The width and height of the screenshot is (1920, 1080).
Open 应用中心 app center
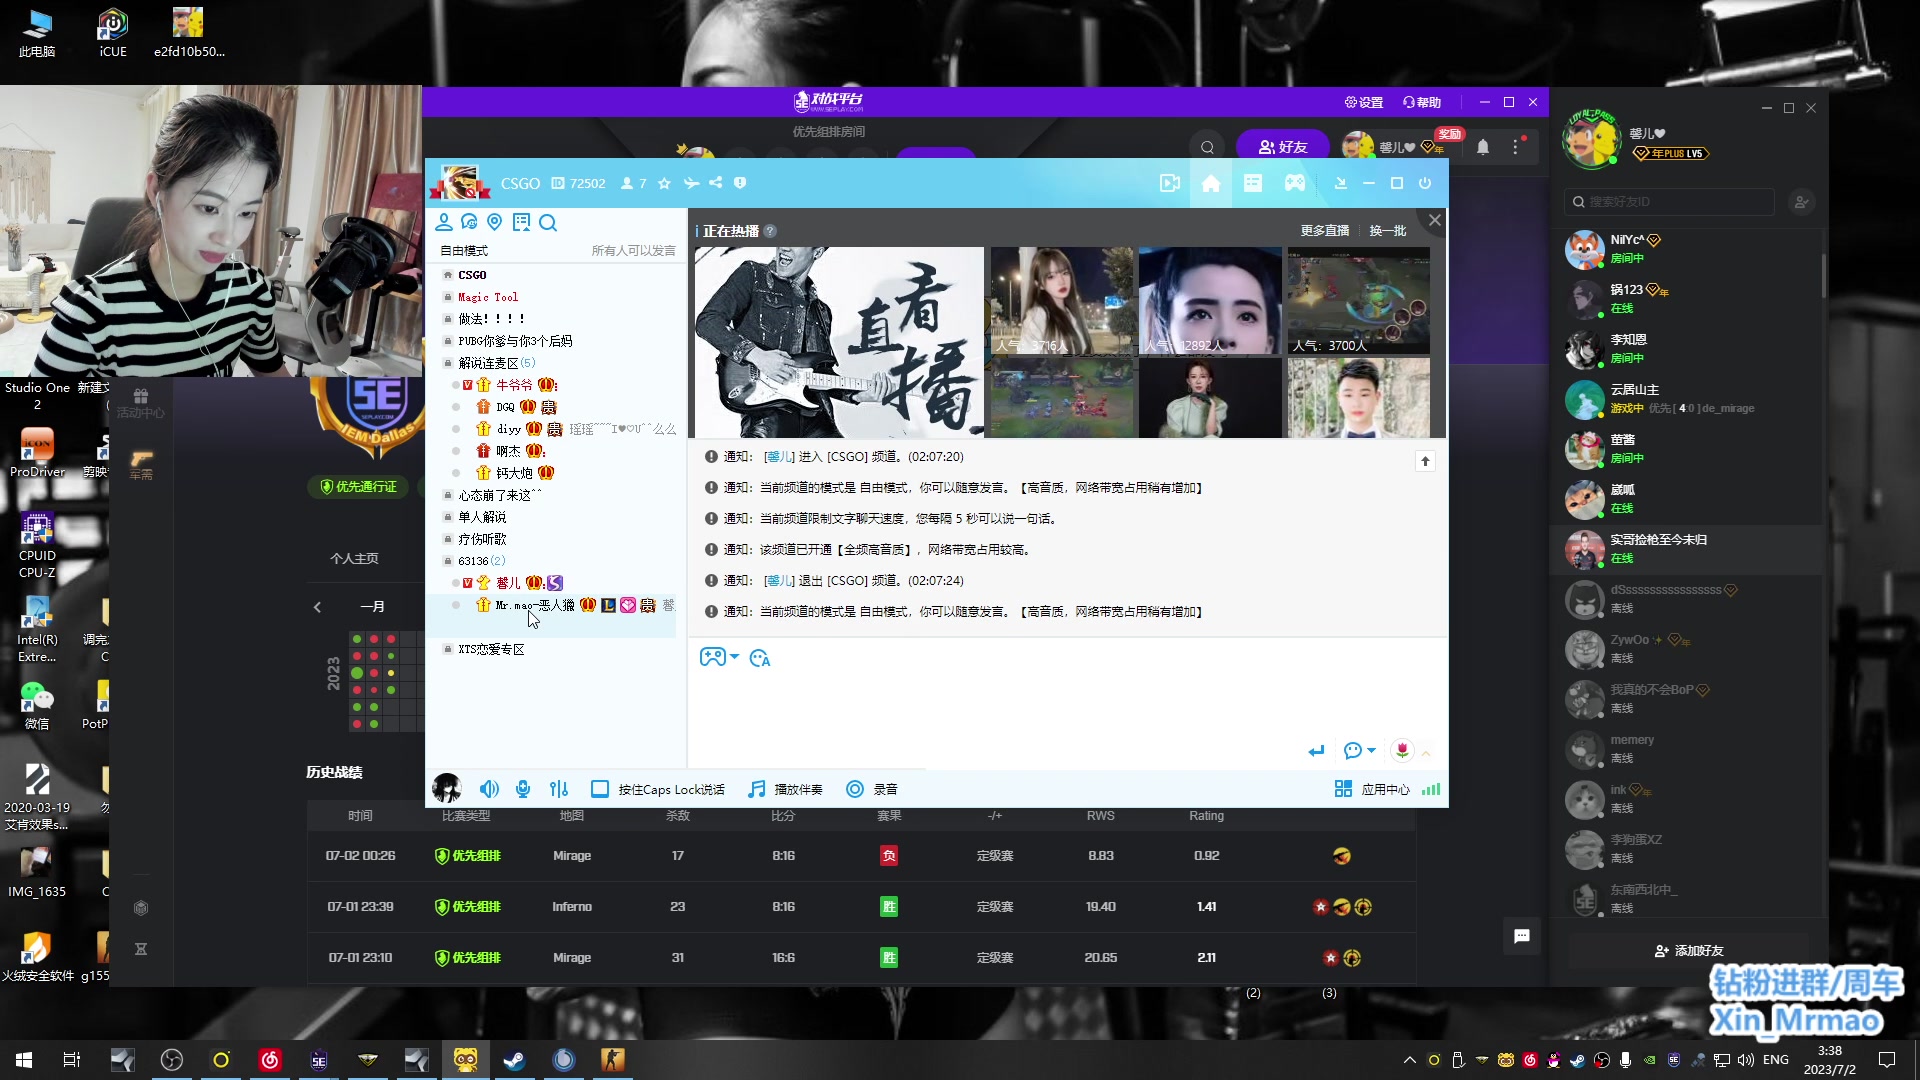(x=1371, y=789)
